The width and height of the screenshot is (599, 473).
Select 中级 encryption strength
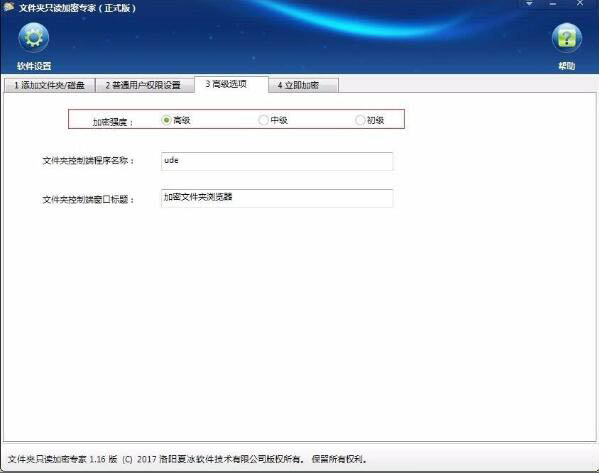click(273, 120)
